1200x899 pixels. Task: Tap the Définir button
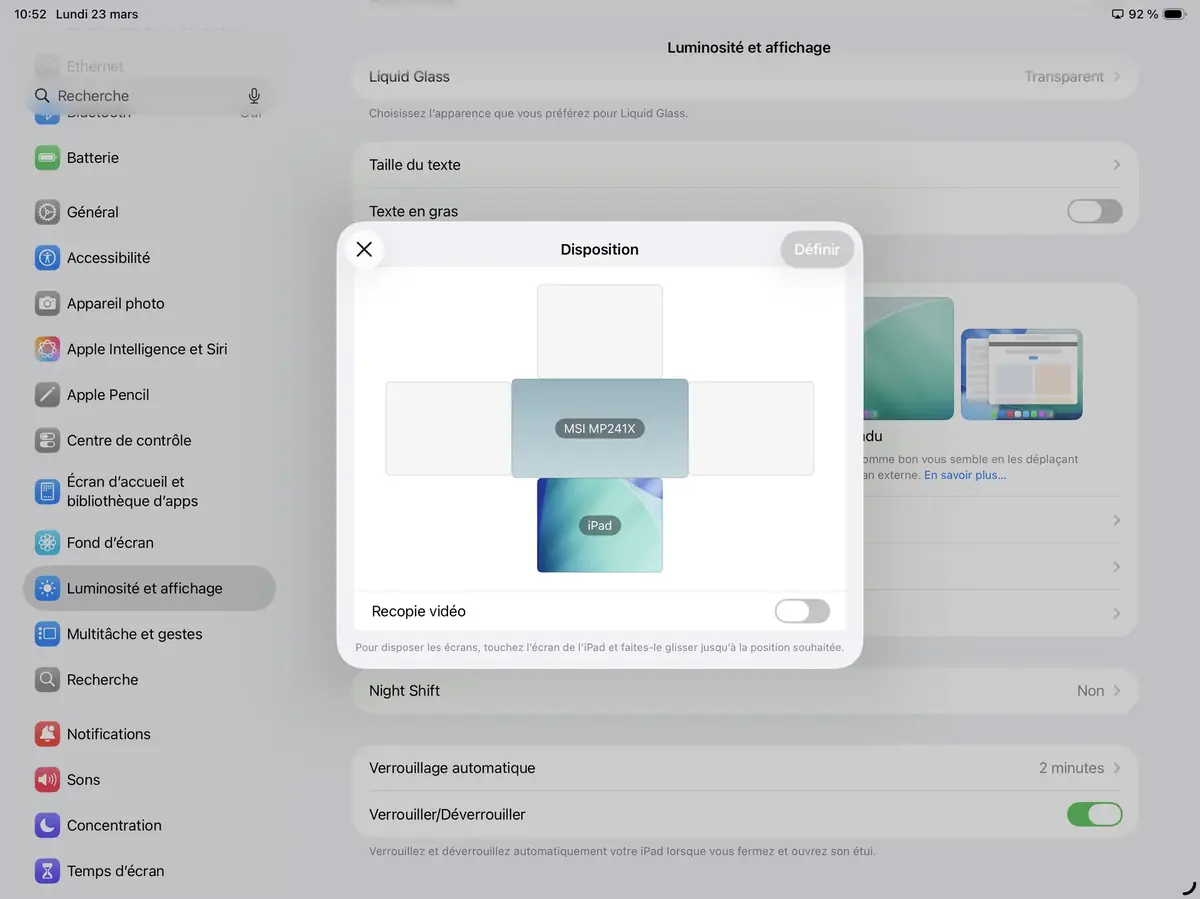[x=817, y=249]
